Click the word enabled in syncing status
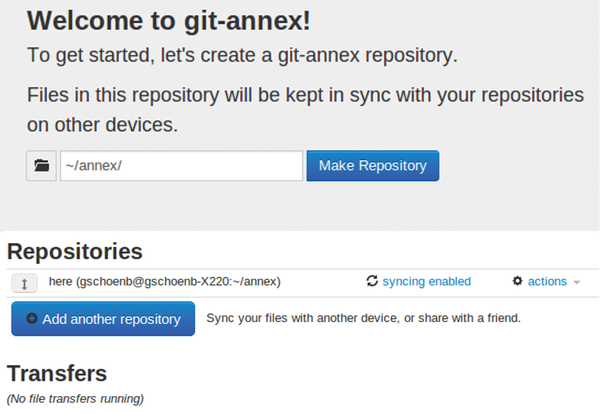 coord(450,282)
